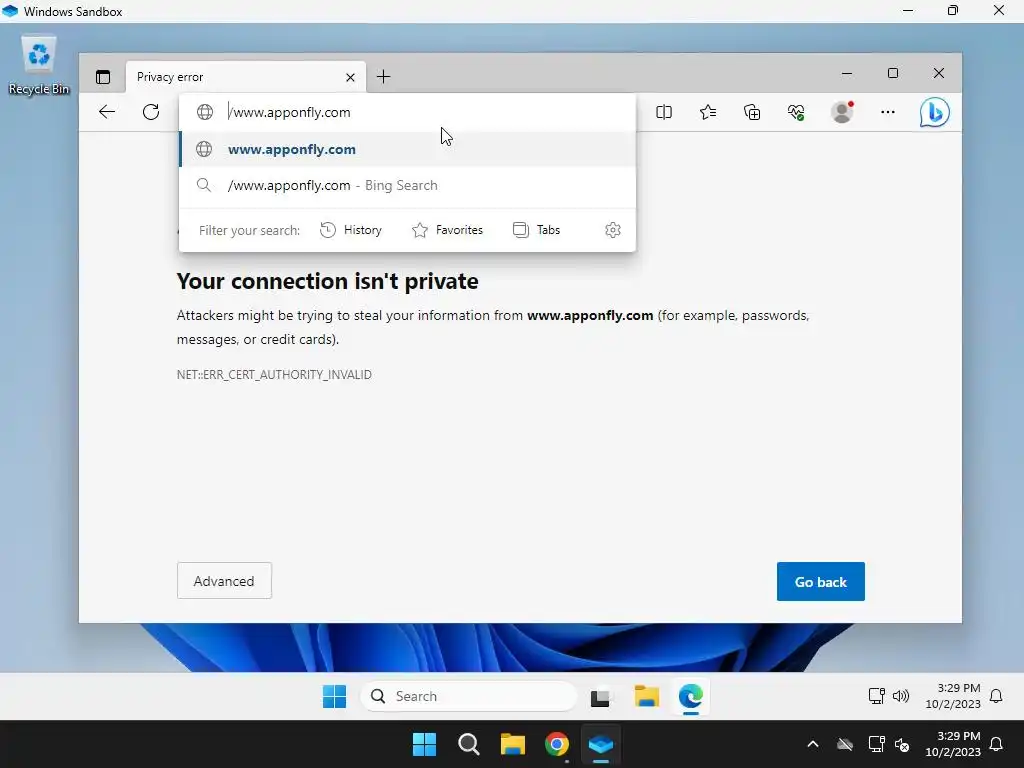This screenshot has height=768, width=1024.
Task: Close the Privacy error tab
Action: (x=350, y=77)
